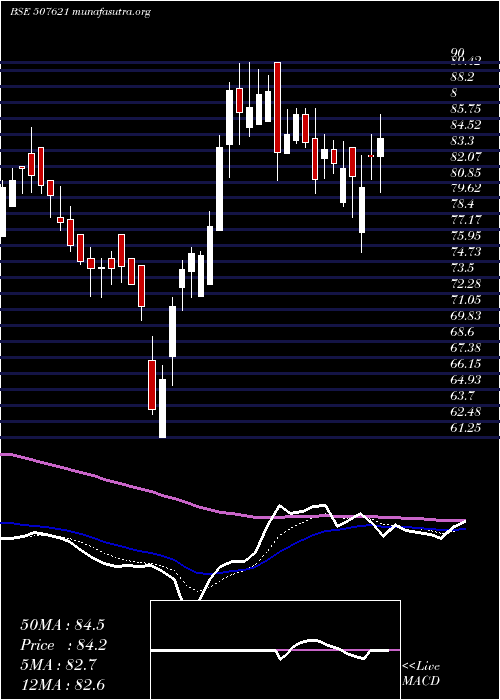Viewport: 500px width, 700px height.
Task: Click the 69.83 price axis label
Action: click(x=466, y=316)
